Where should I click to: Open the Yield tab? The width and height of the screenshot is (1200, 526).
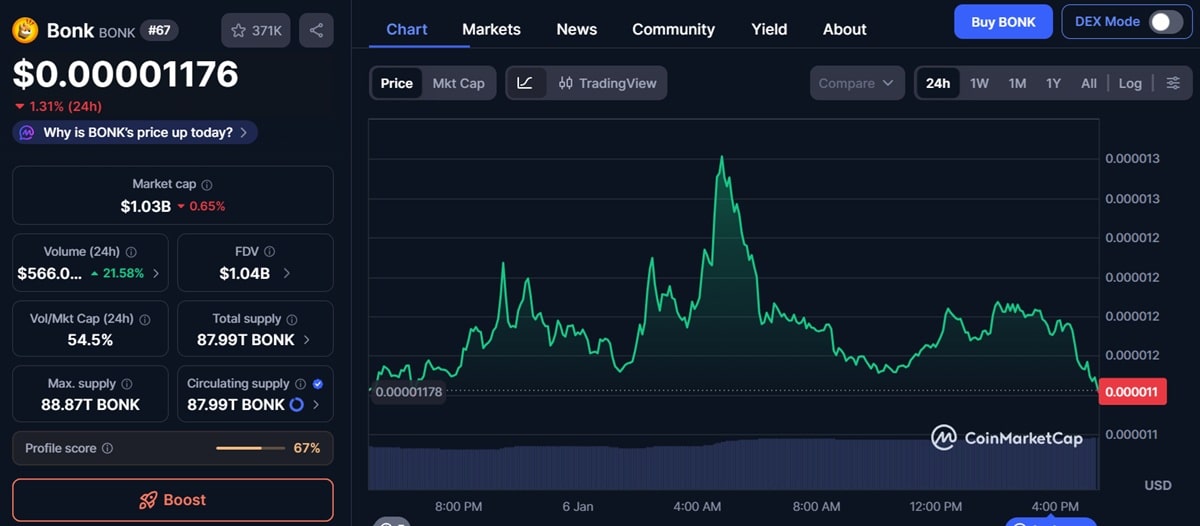[769, 29]
